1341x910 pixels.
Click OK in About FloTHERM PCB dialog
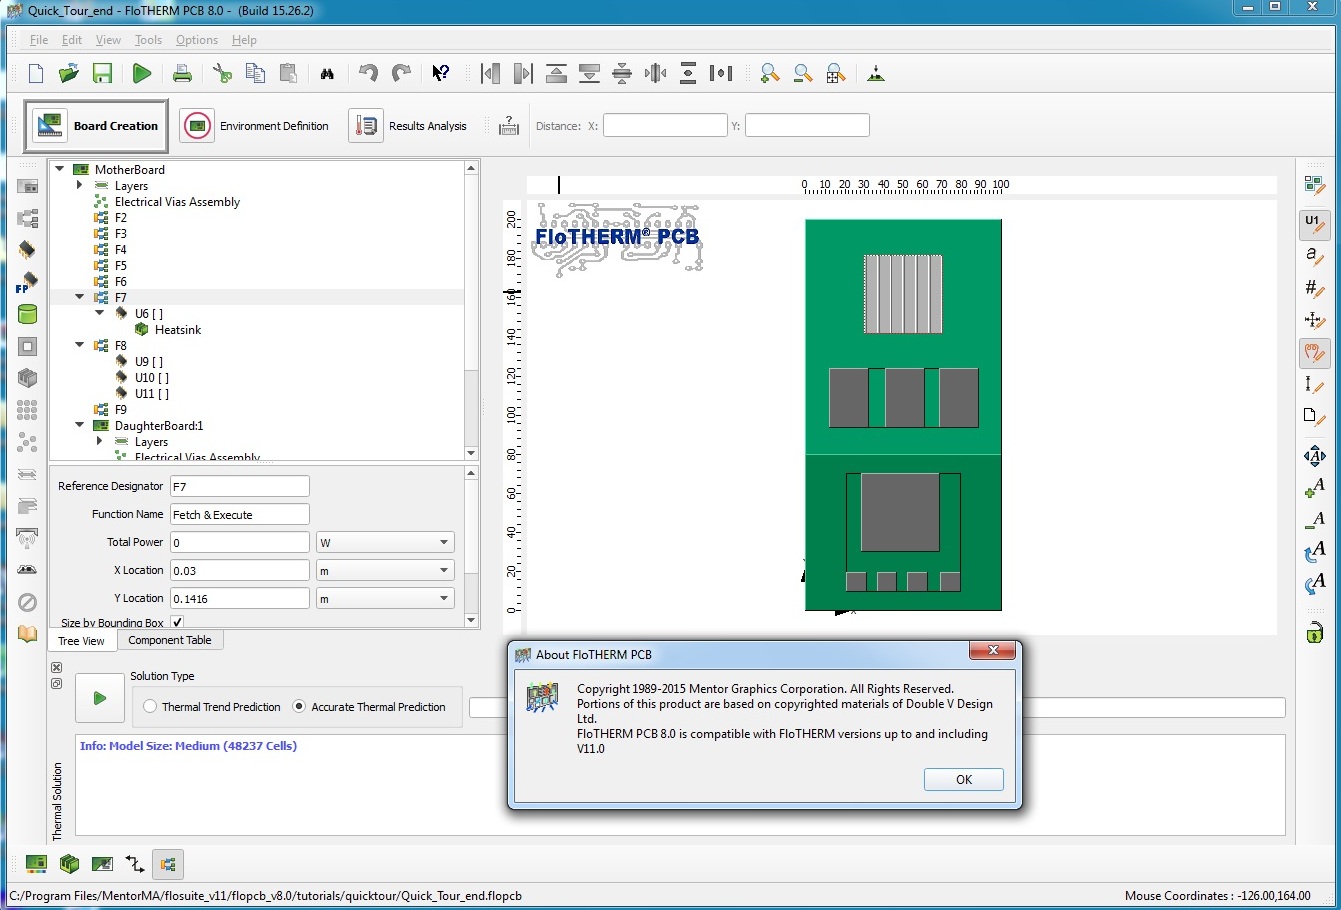click(963, 780)
